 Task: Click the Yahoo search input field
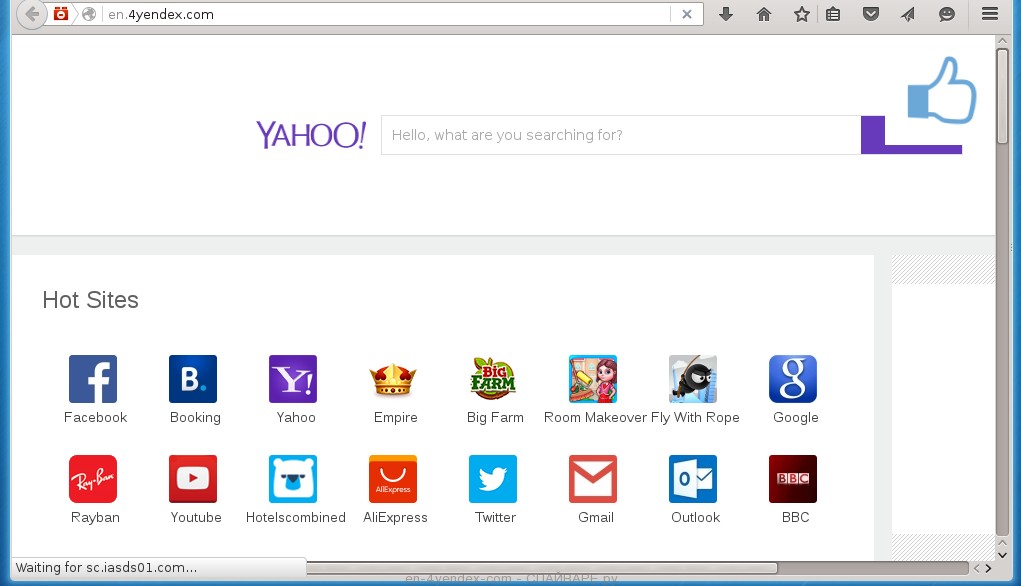coord(620,135)
